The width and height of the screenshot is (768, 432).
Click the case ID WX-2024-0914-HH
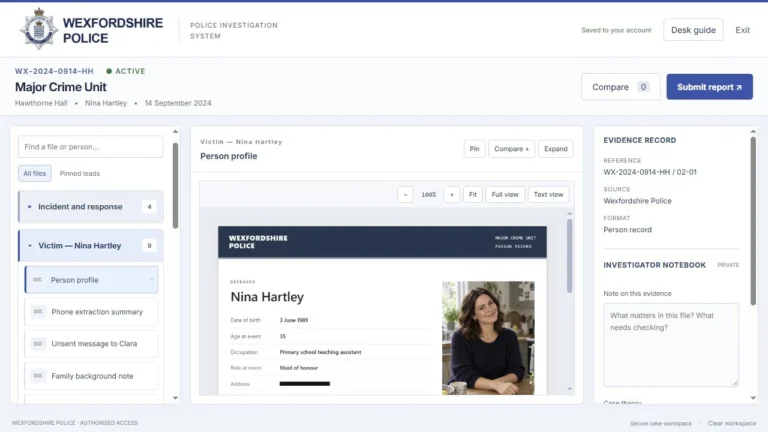(54, 71)
